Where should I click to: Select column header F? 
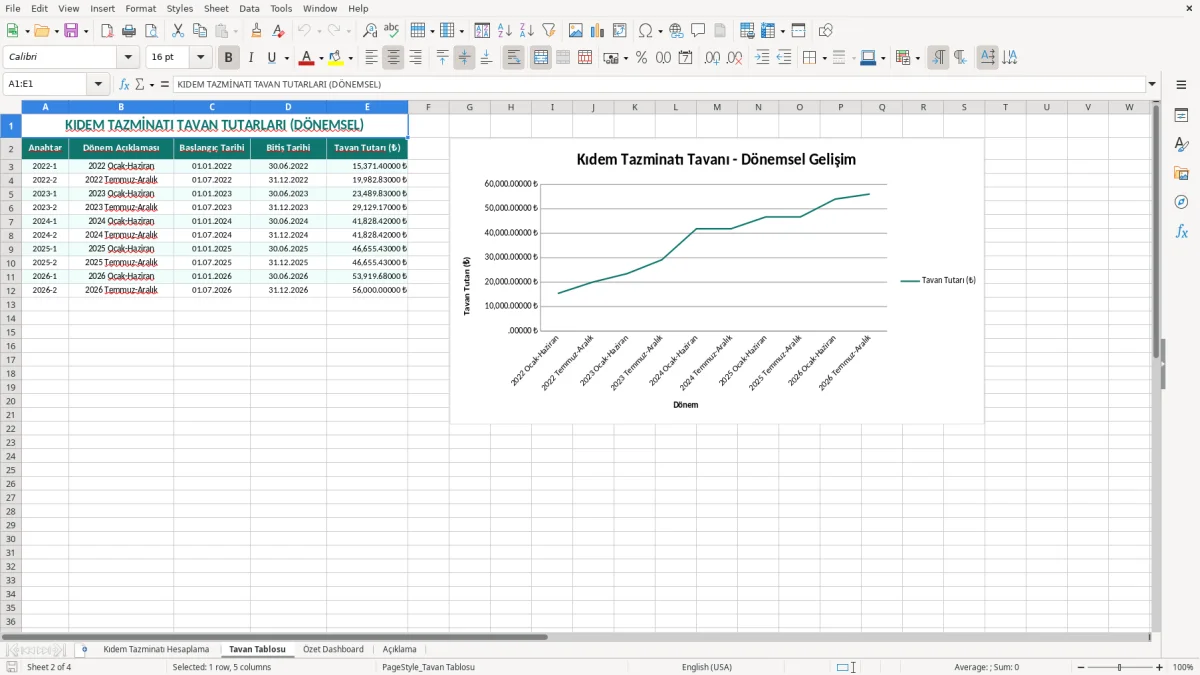[428, 107]
